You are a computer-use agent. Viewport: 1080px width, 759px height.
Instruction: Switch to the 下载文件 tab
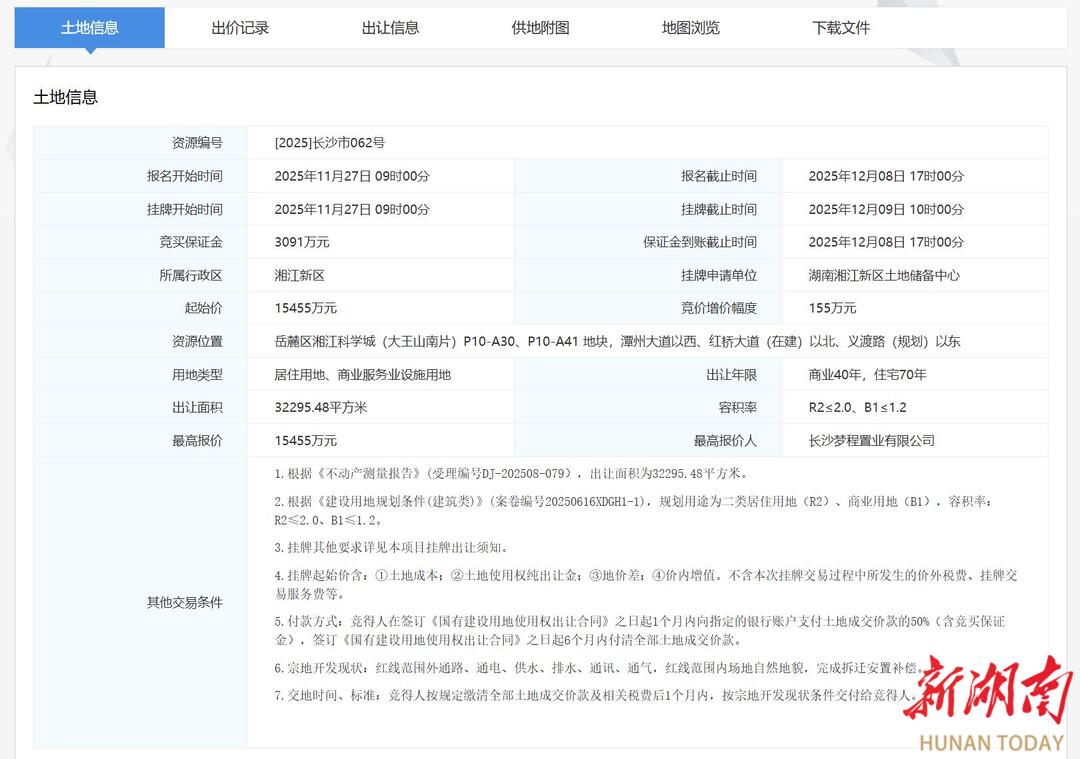[x=841, y=28]
